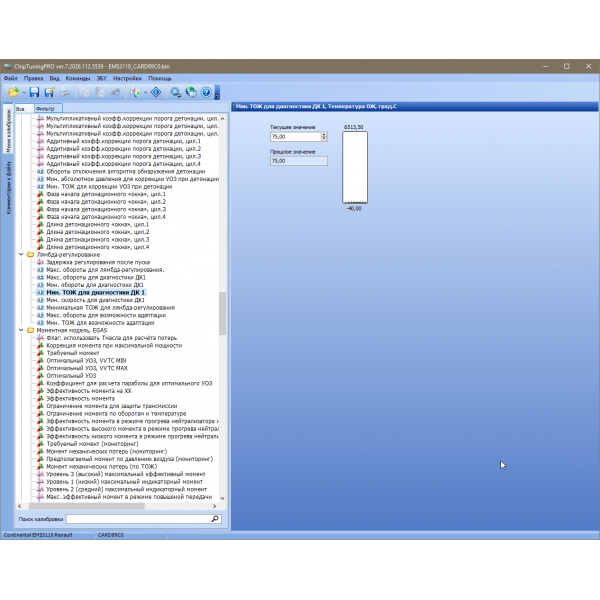
Task: Click the globe refresh toolbar icon
Action: (190, 92)
